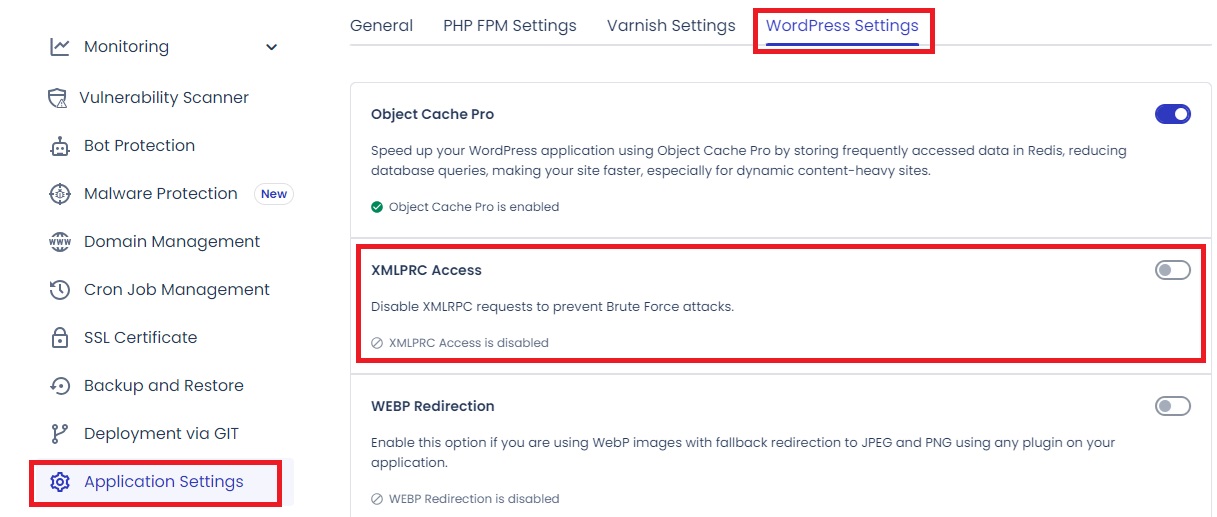Click the Application Settings gear icon
The width and height of the screenshot is (1217, 517).
click(60, 482)
